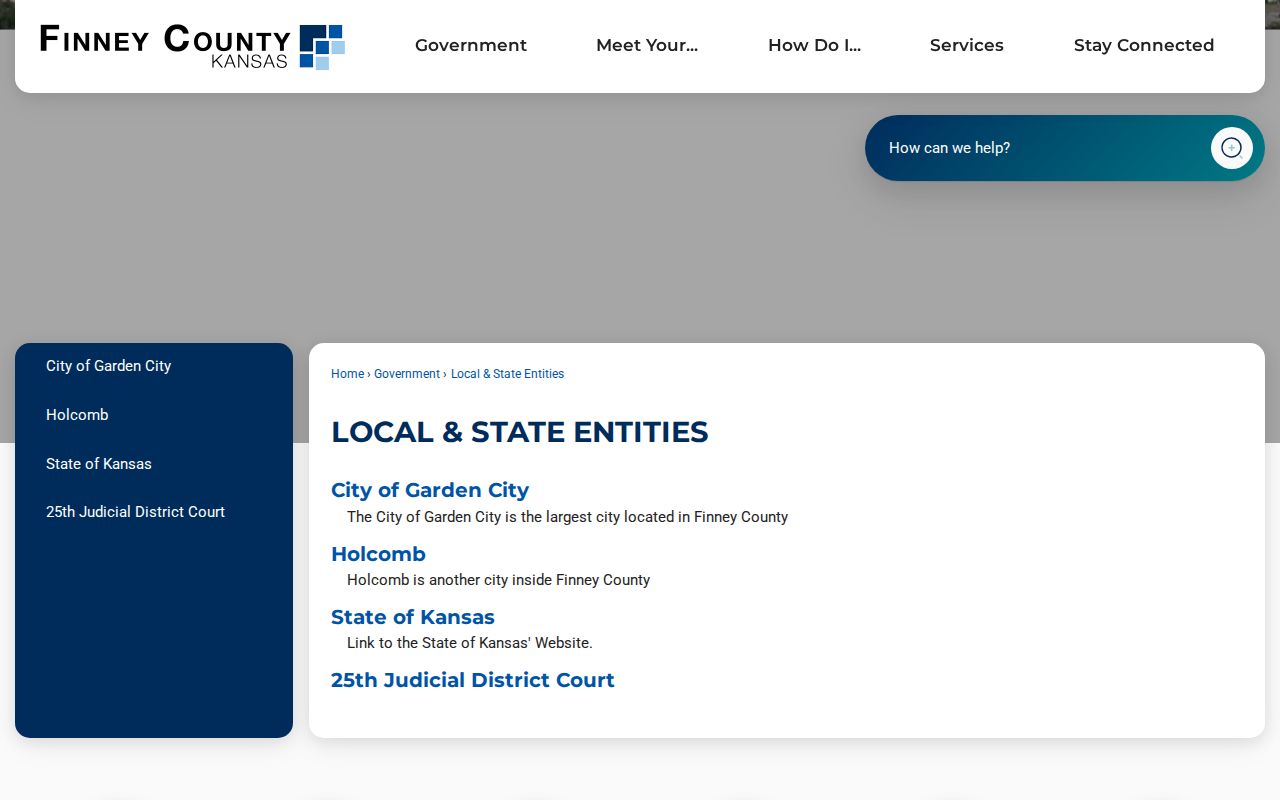Select Holcomb in the sidebar
This screenshot has width=1280, height=800.
coord(154,415)
